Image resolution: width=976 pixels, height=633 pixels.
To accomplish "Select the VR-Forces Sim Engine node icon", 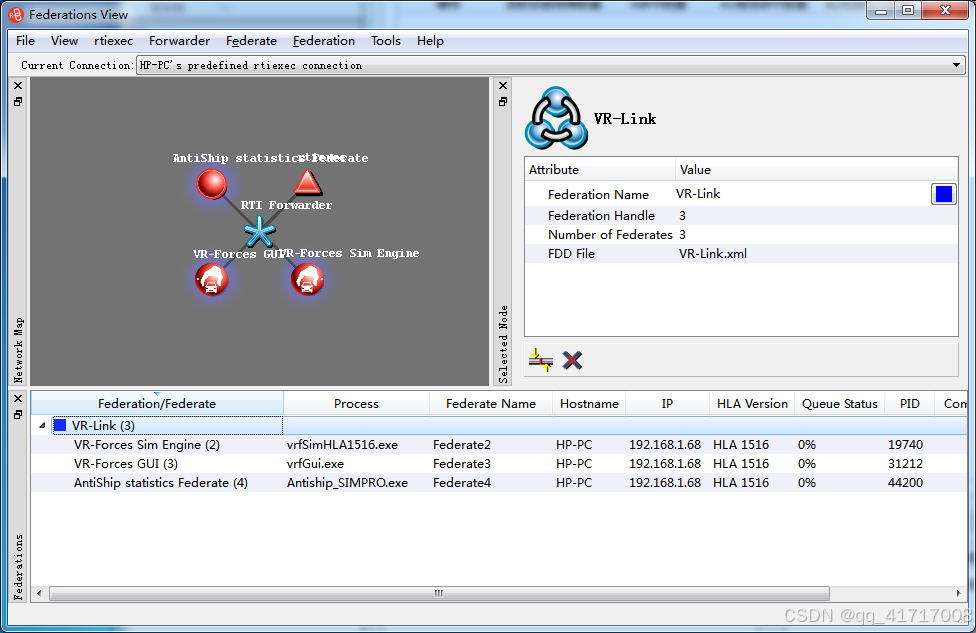I will [x=307, y=279].
